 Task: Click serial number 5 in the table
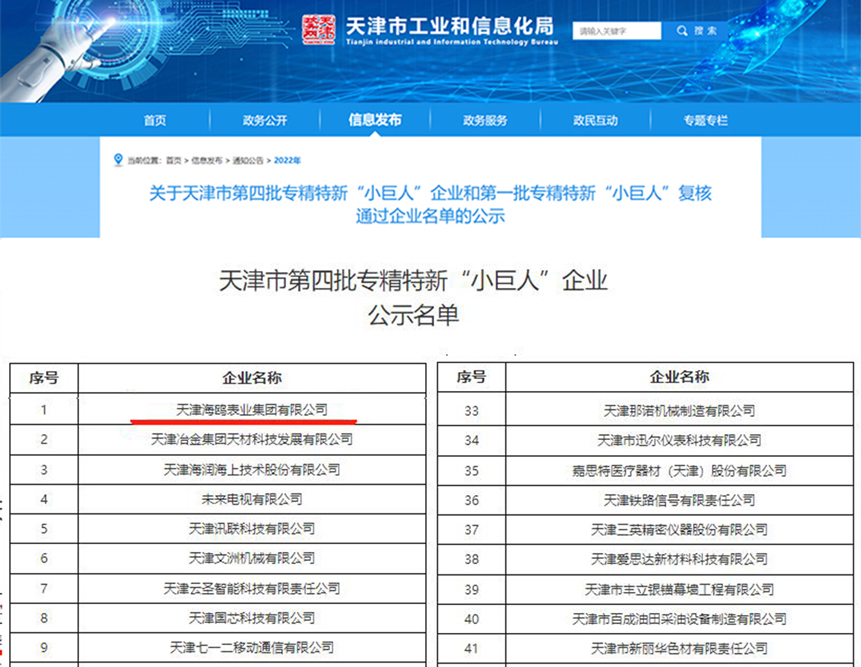coord(44,529)
